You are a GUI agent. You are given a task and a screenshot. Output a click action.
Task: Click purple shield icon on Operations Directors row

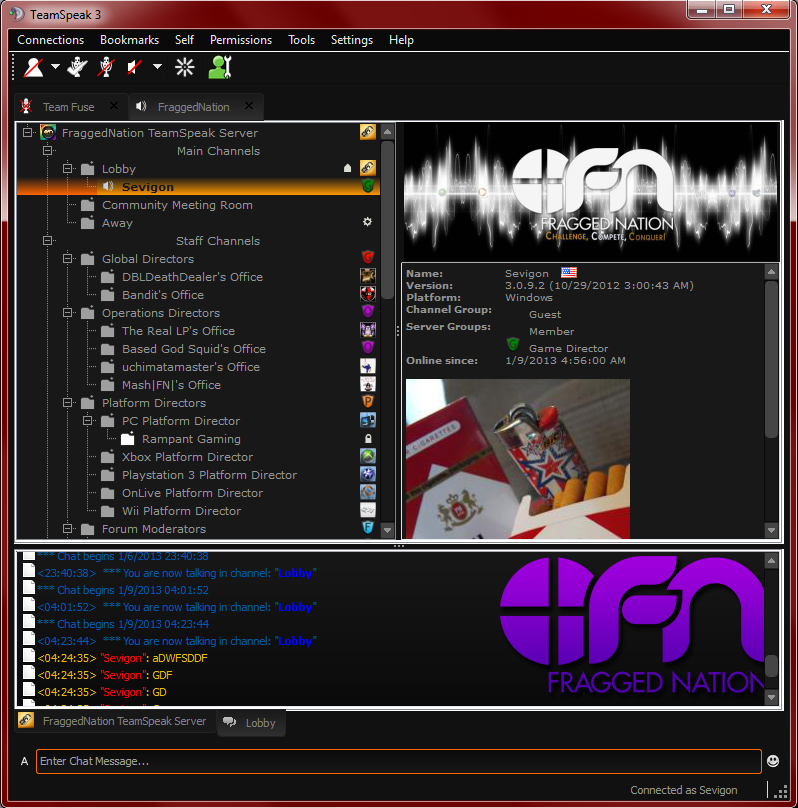pos(368,311)
